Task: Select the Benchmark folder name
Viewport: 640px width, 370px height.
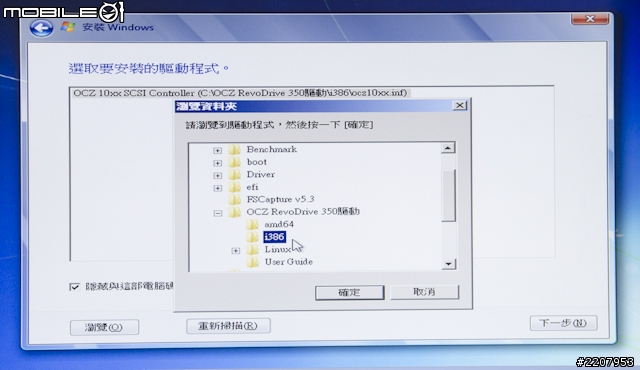Action: [271, 149]
